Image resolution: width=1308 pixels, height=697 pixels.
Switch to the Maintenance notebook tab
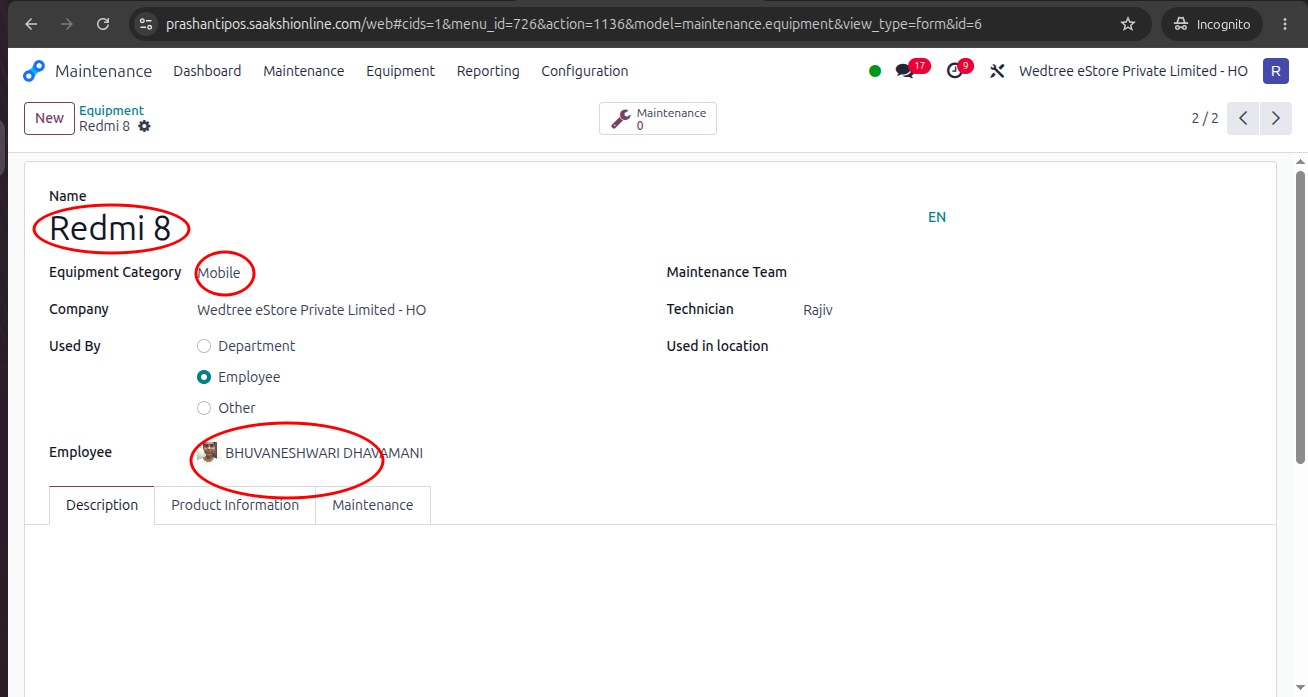(x=373, y=505)
